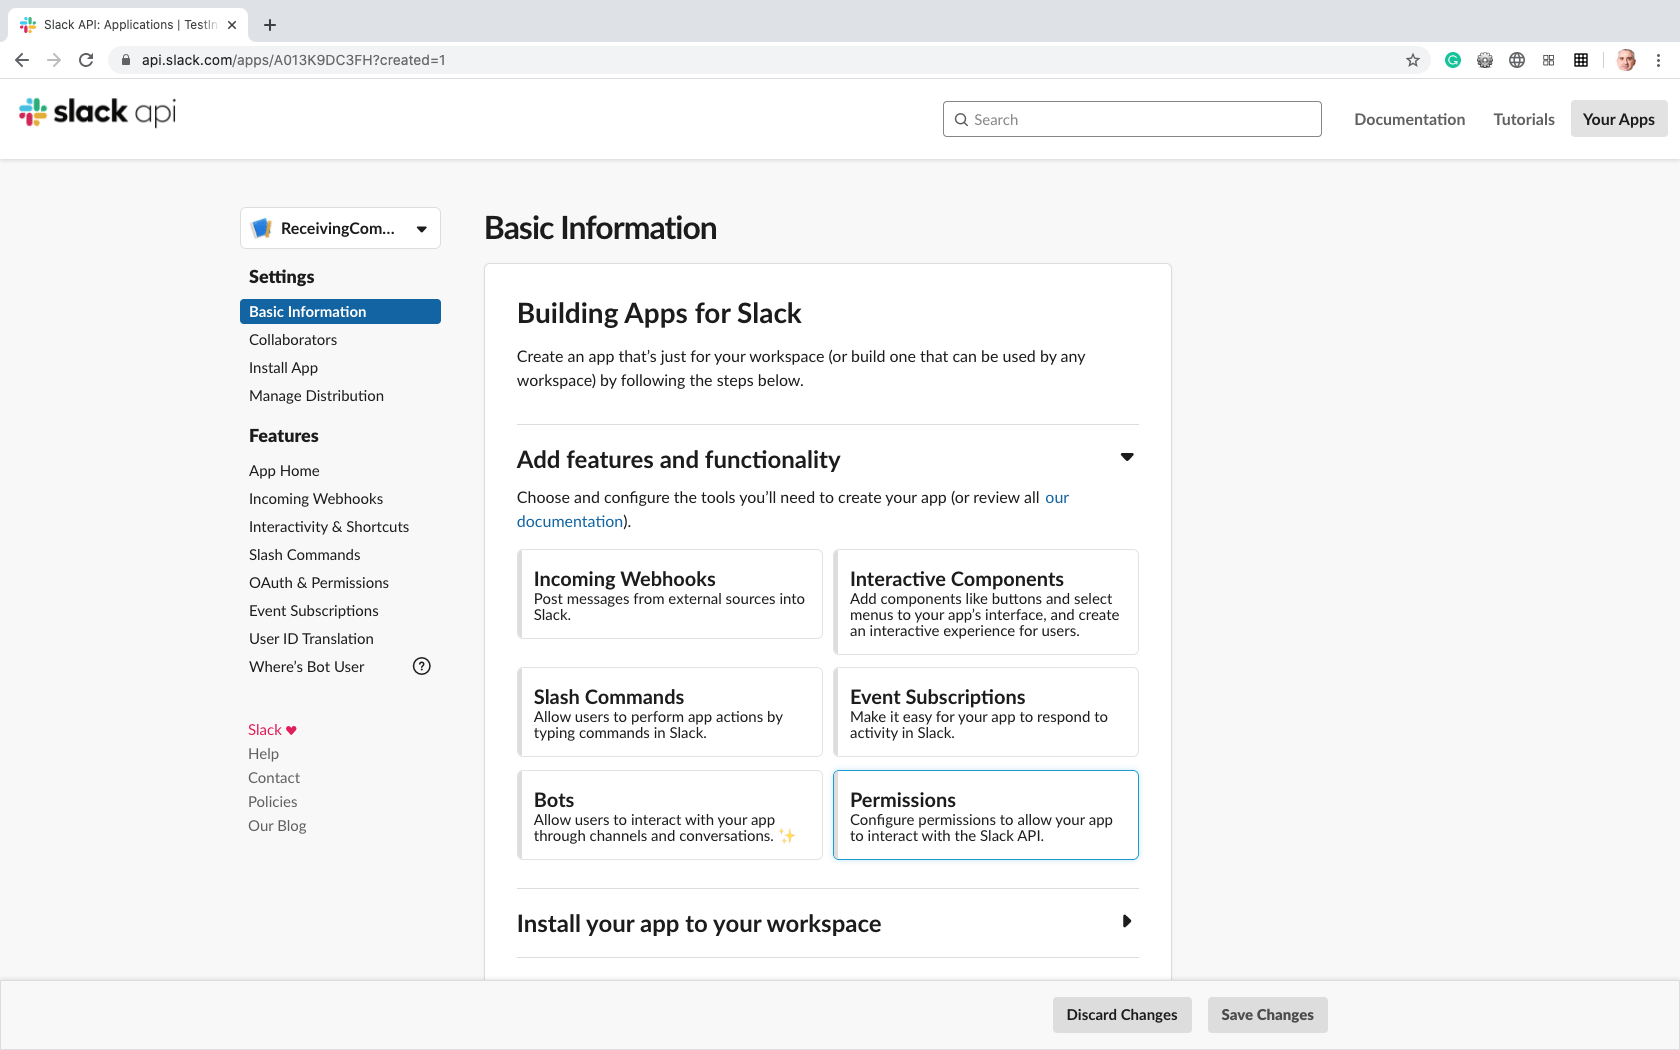Open Slash Commands in sidebar
Image resolution: width=1680 pixels, height=1050 pixels.
pyautogui.click(x=304, y=555)
